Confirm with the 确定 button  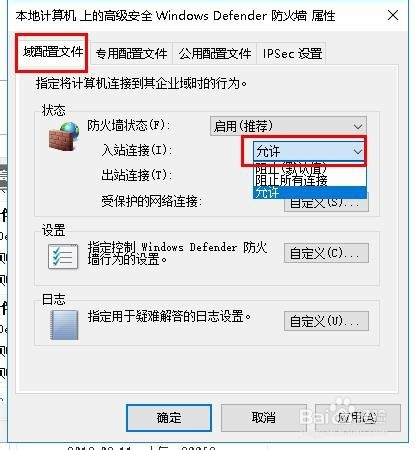169,418
